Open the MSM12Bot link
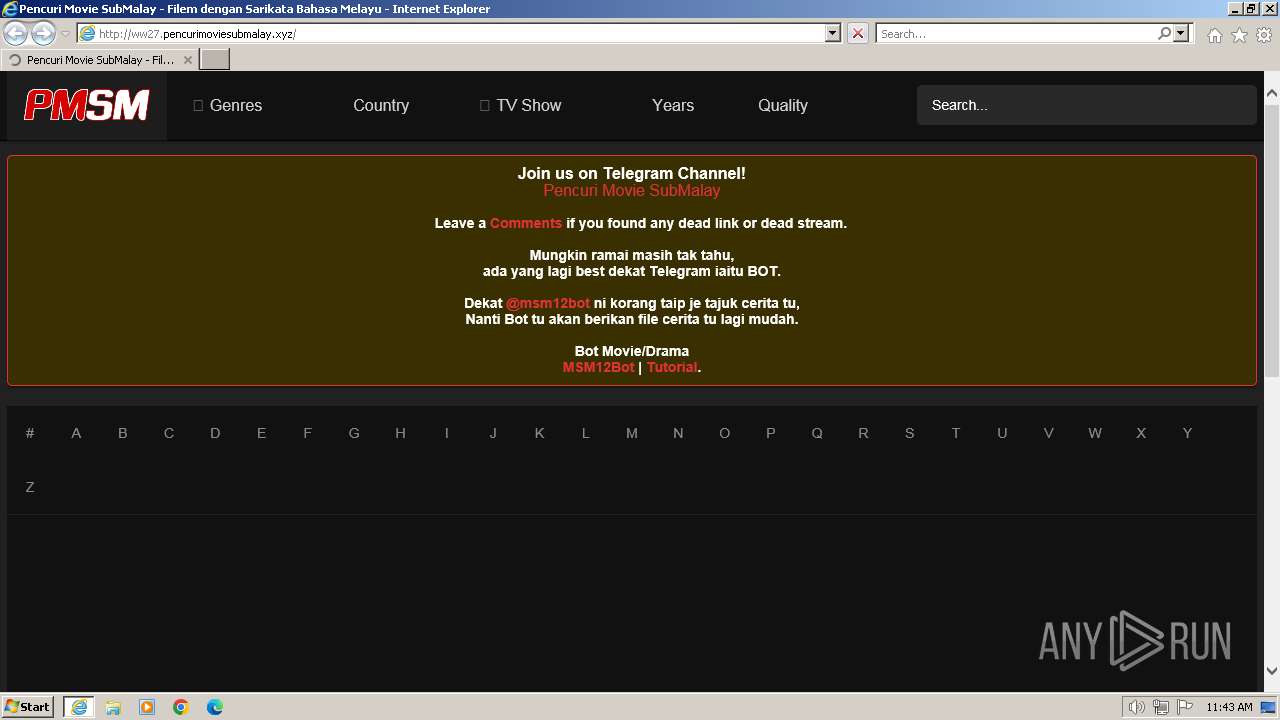 click(598, 367)
